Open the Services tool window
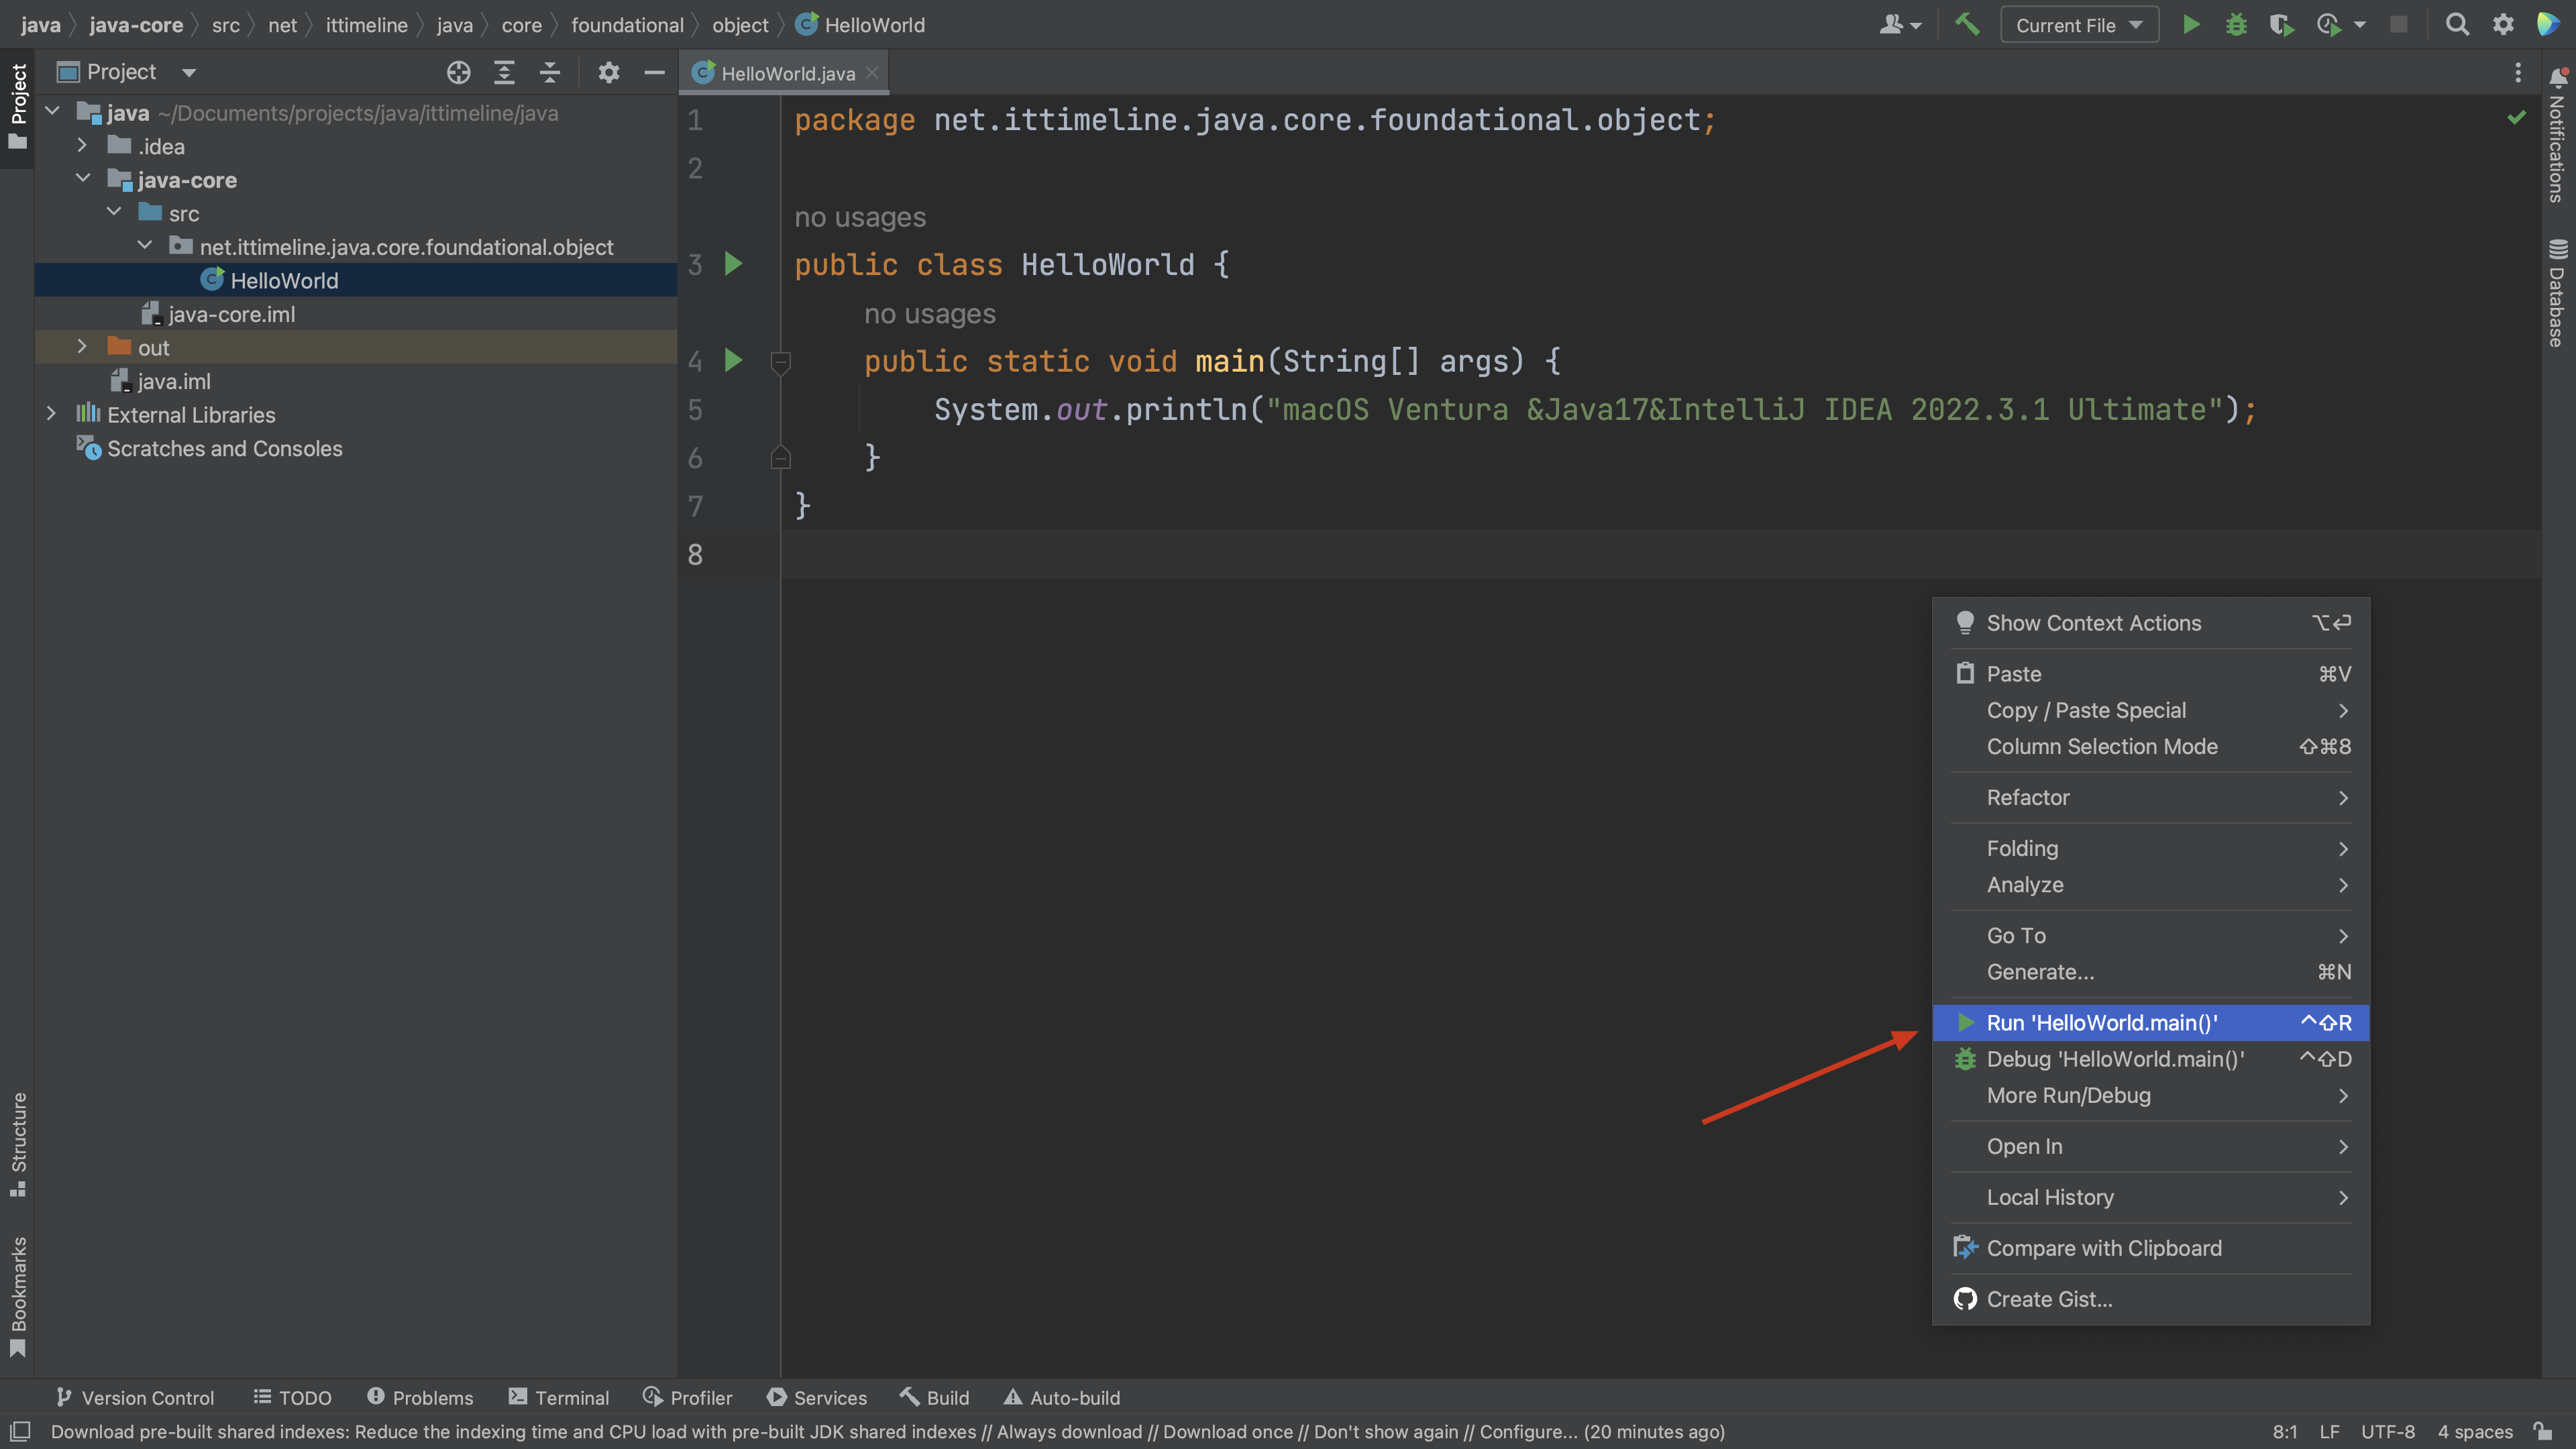 point(816,1398)
